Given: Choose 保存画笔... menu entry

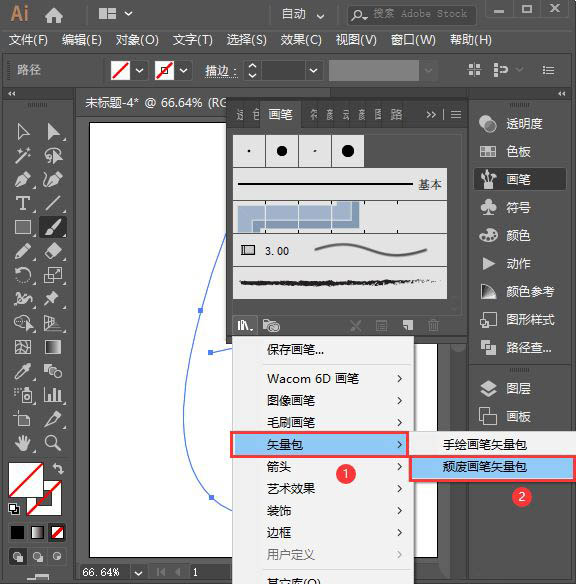Looking at the screenshot, I should pos(322,350).
